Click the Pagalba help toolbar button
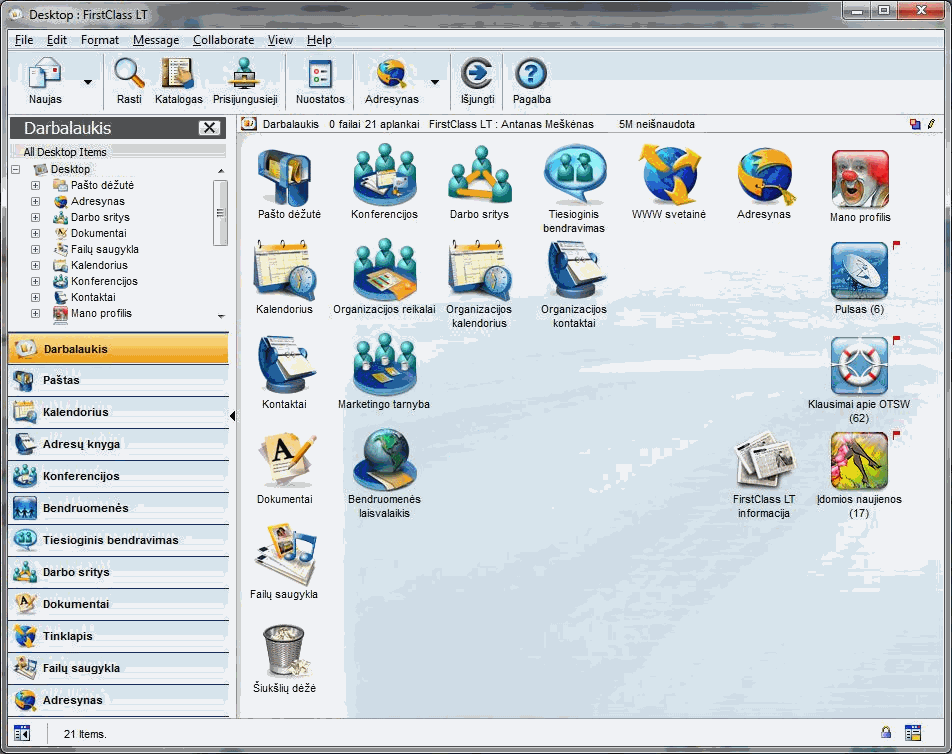The image size is (952, 754). pyautogui.click(x=531, y=81)
